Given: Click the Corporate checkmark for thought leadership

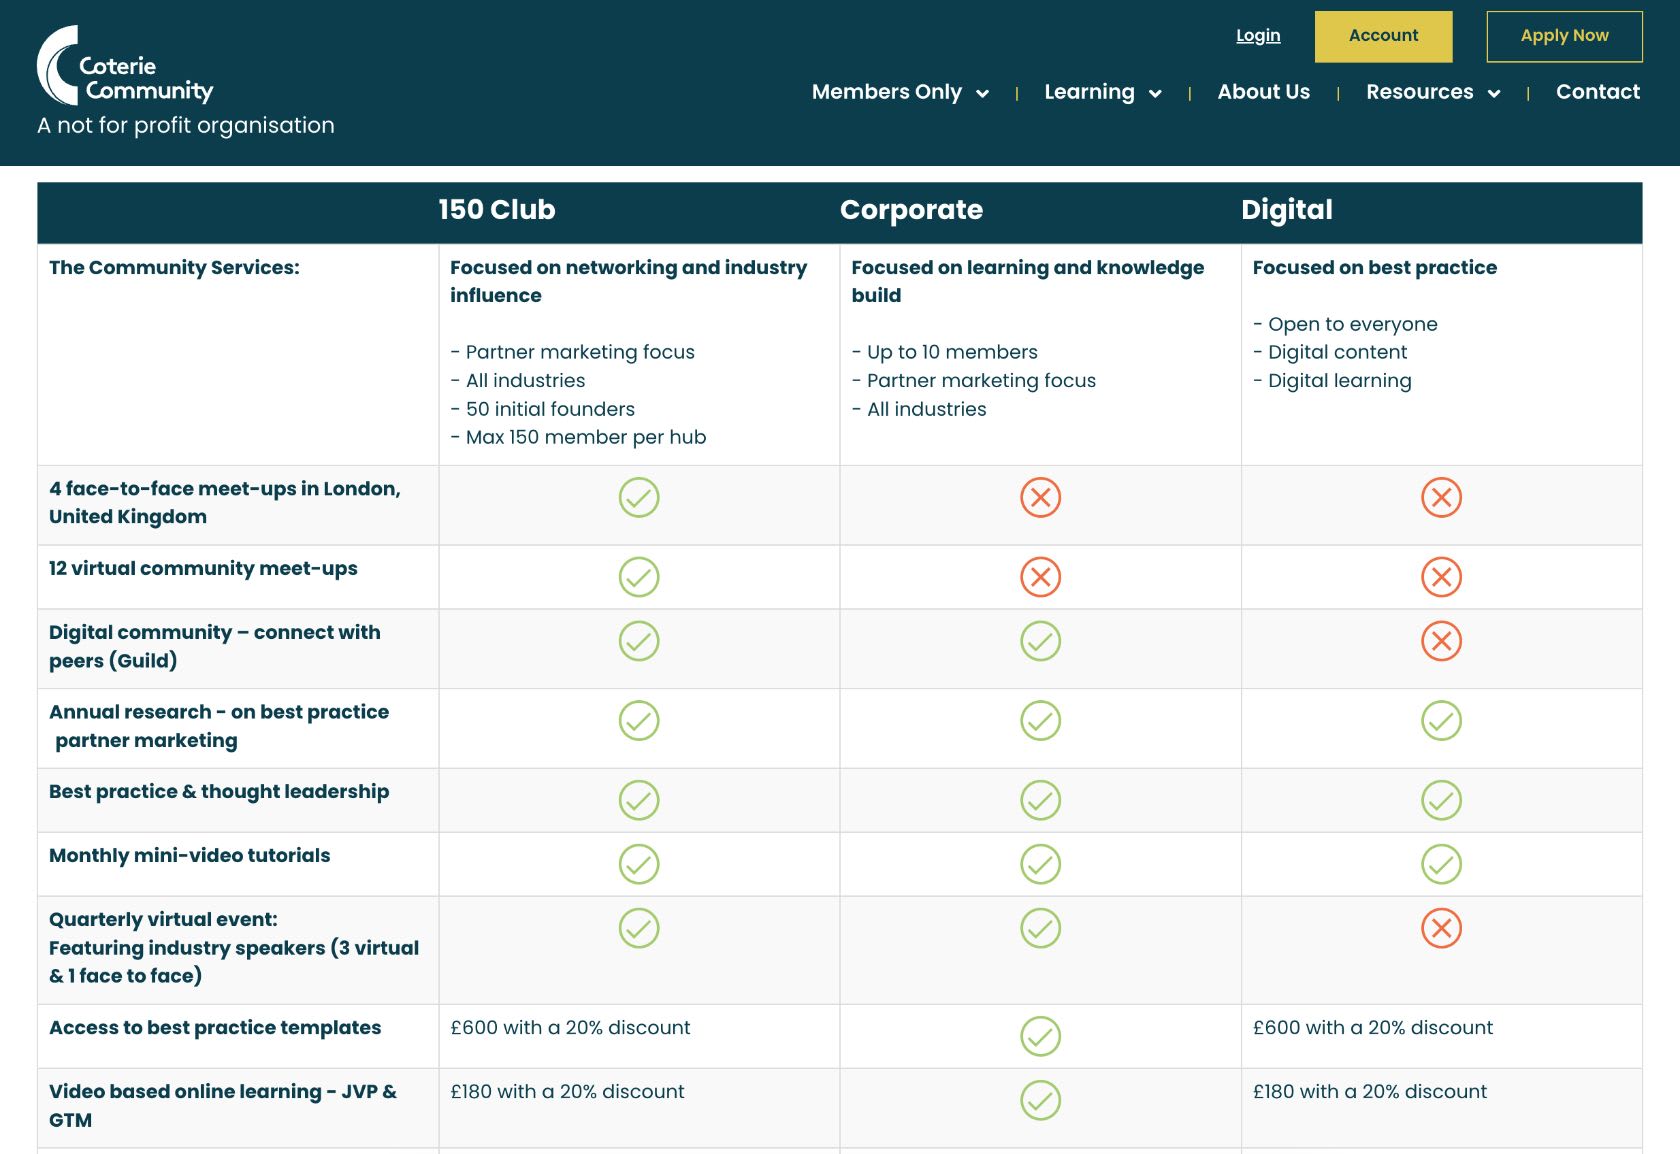Looking at the screenshot, I should (x=1040, y=800).
